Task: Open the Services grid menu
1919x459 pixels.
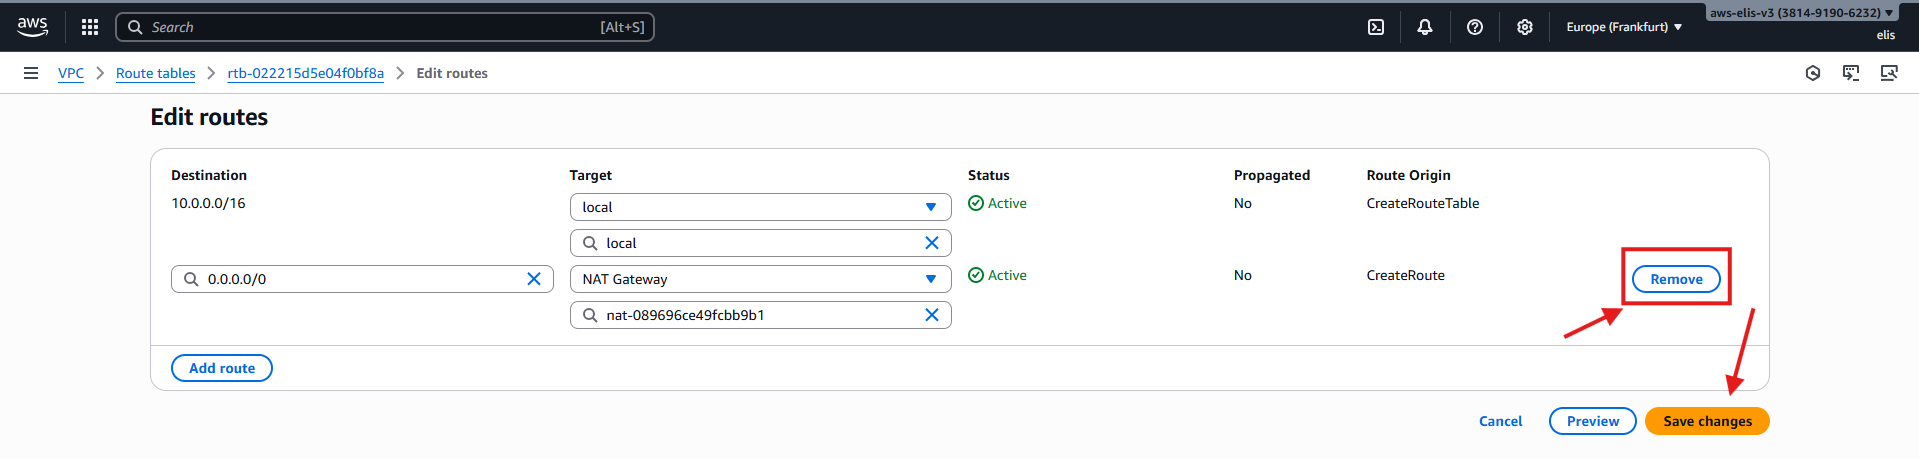Action: [90, 27]
